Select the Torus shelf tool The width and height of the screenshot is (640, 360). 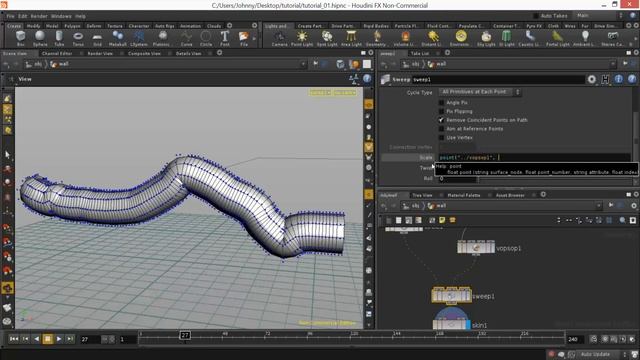pos(78,38)
